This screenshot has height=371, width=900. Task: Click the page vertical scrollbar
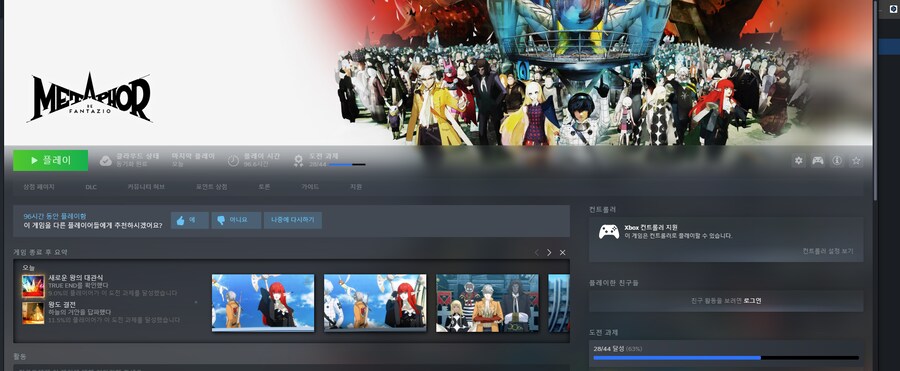[x=875, y=101]
